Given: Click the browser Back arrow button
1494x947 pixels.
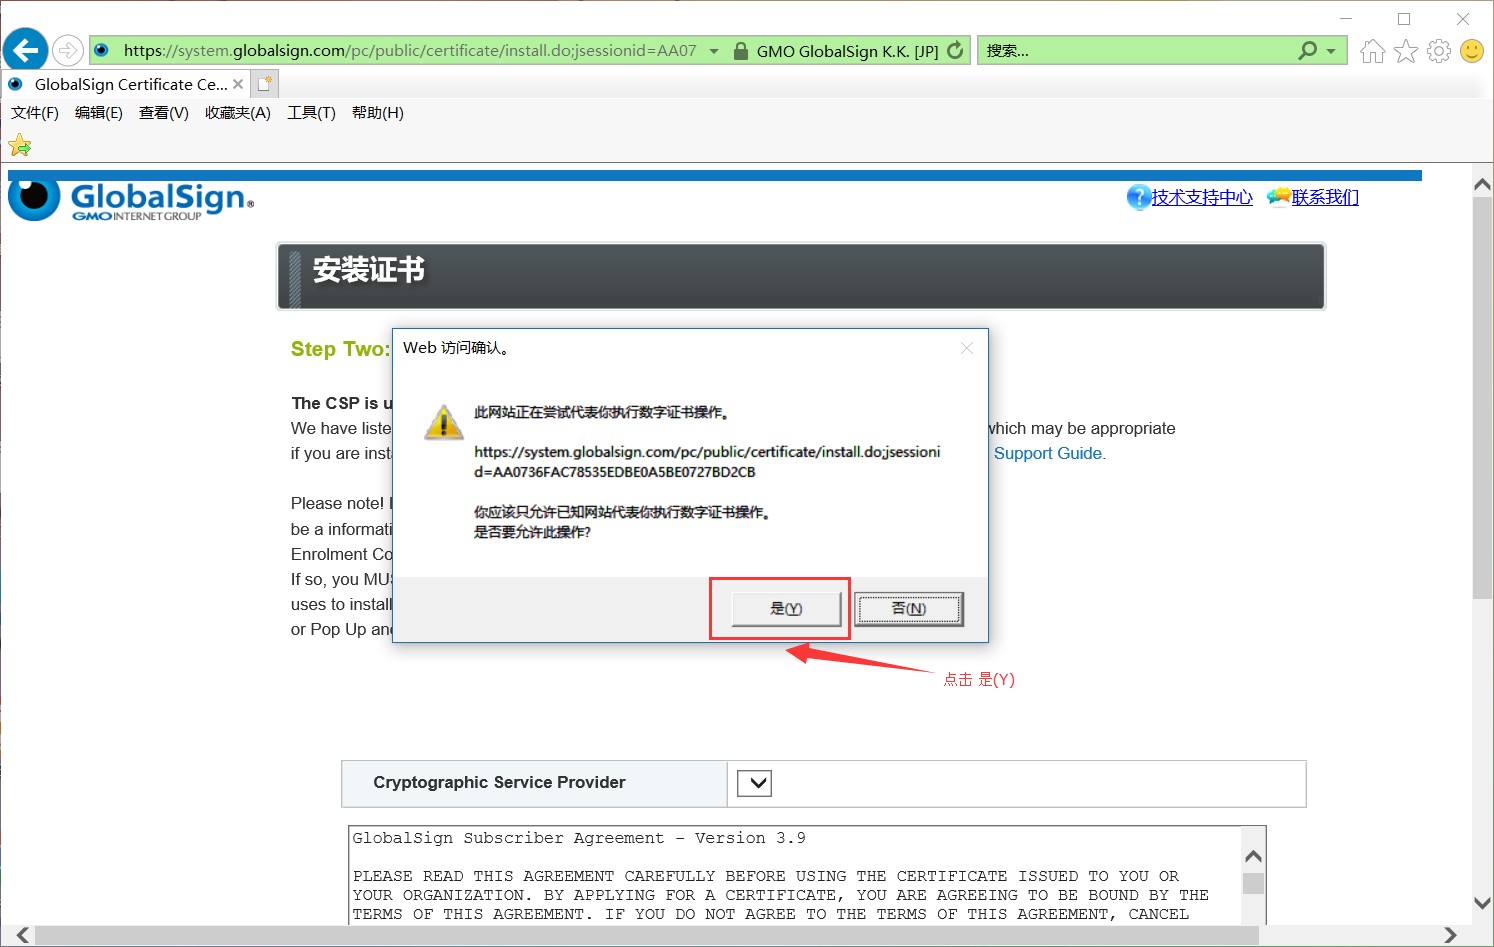Looking at the screenshot, I should pos(26,50).
